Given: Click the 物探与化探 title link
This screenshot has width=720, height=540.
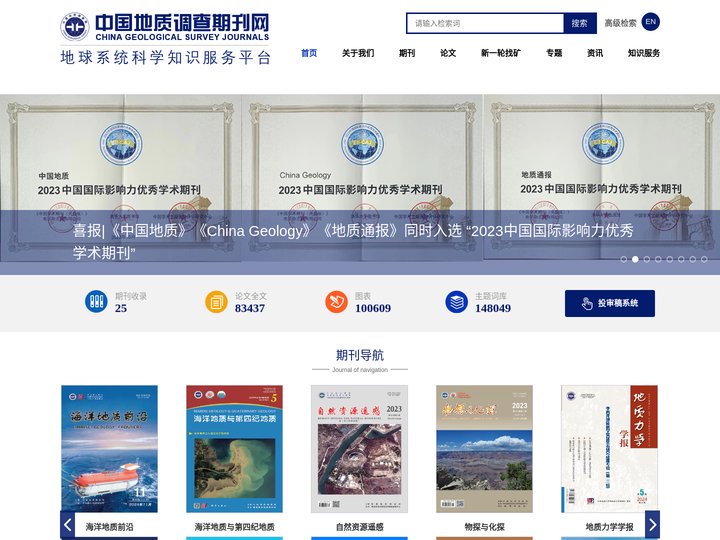Looking at the screenshot, I should click(484, 527).
